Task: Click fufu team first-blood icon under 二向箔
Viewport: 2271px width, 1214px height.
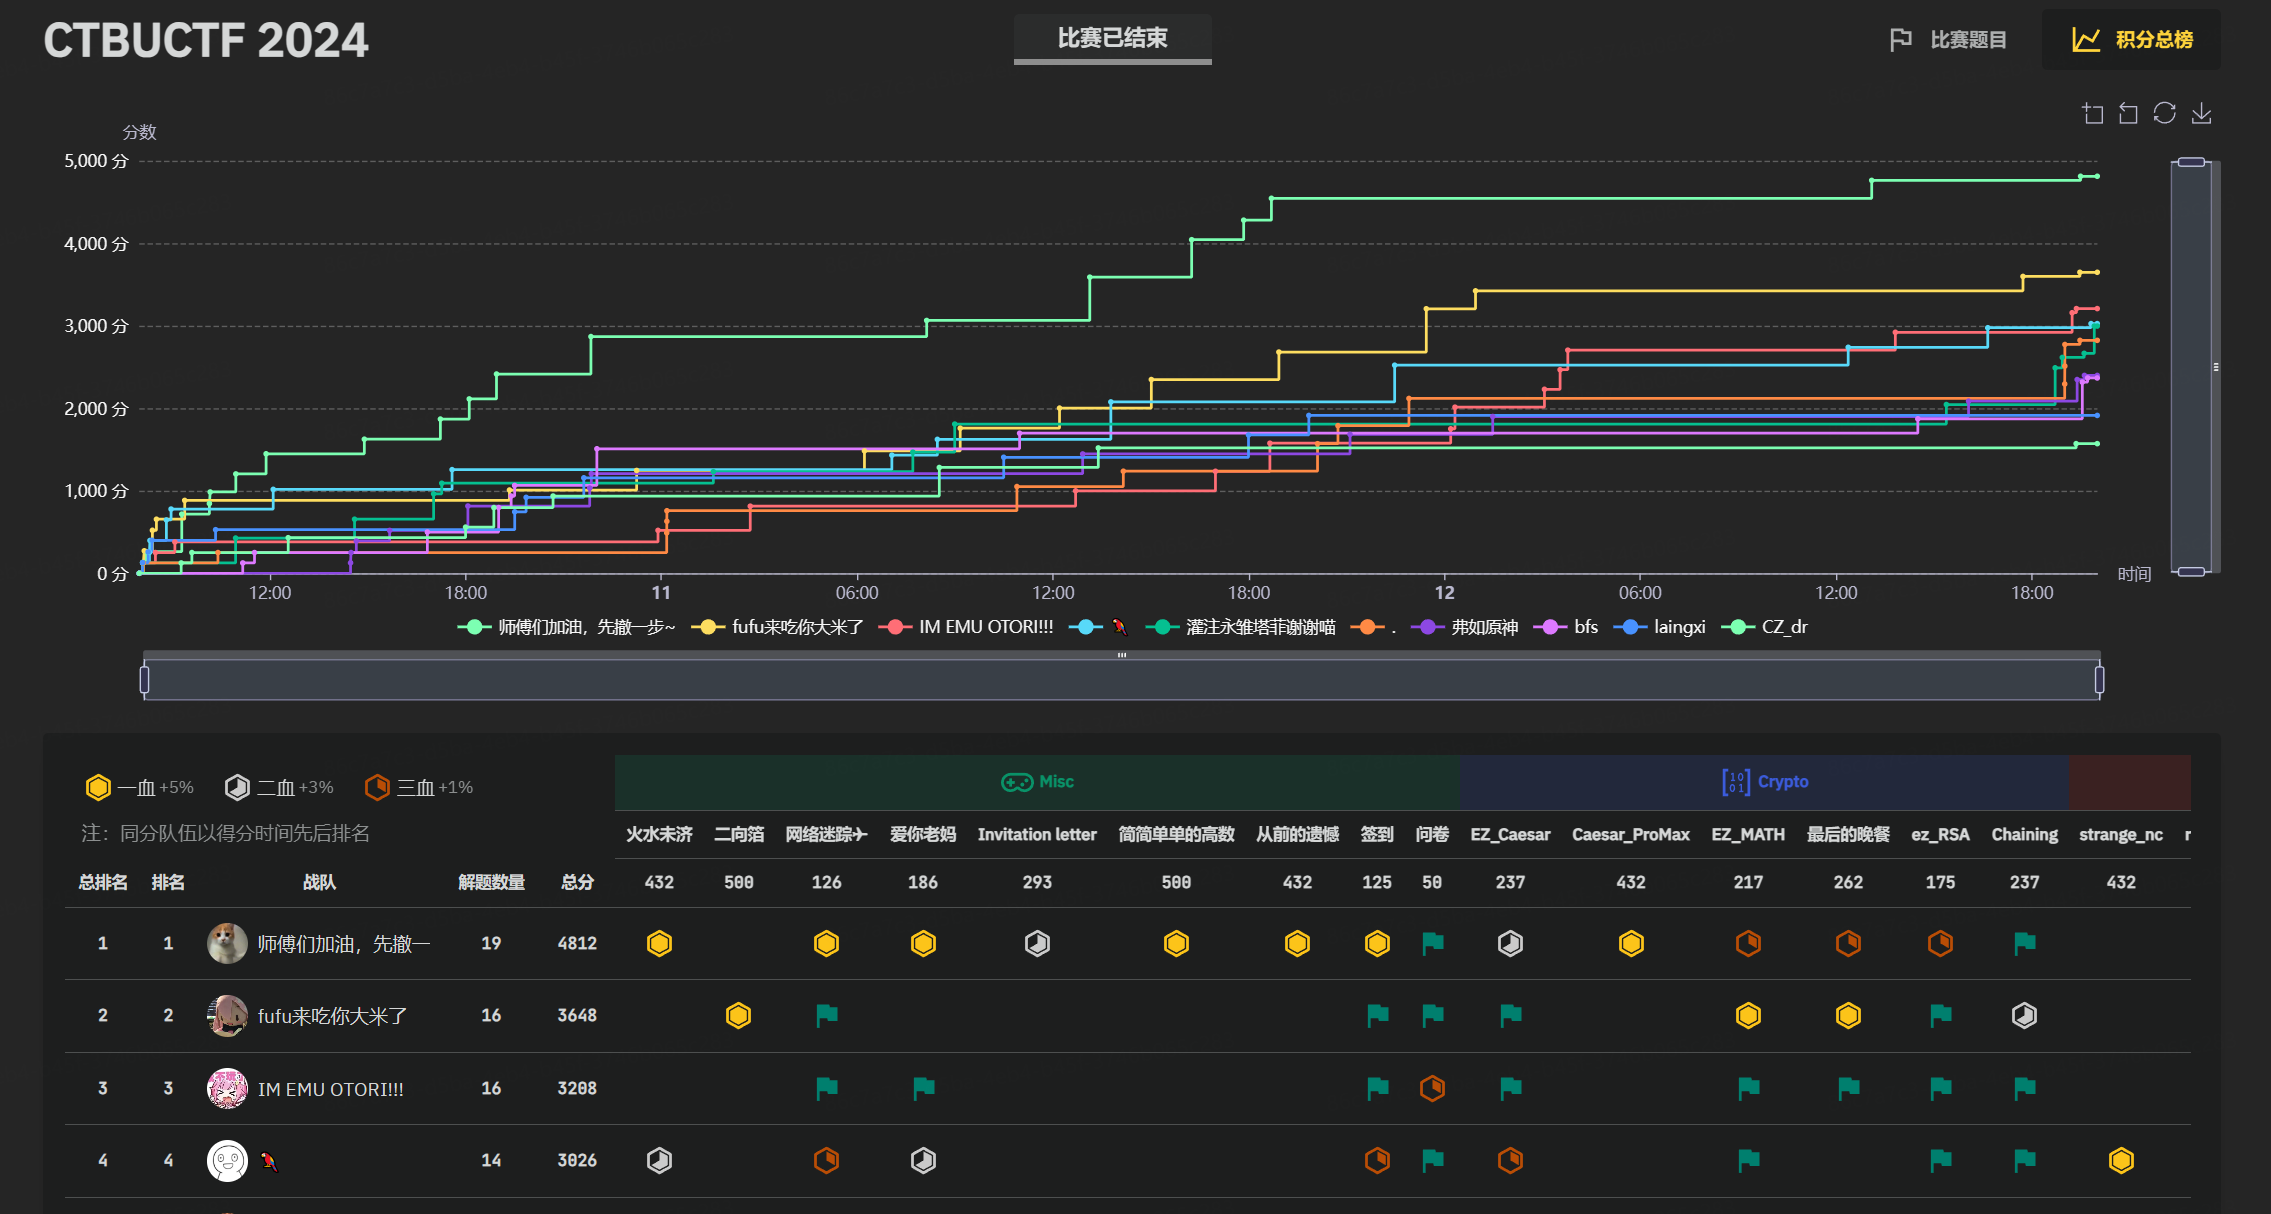Action: (738, 1015)
